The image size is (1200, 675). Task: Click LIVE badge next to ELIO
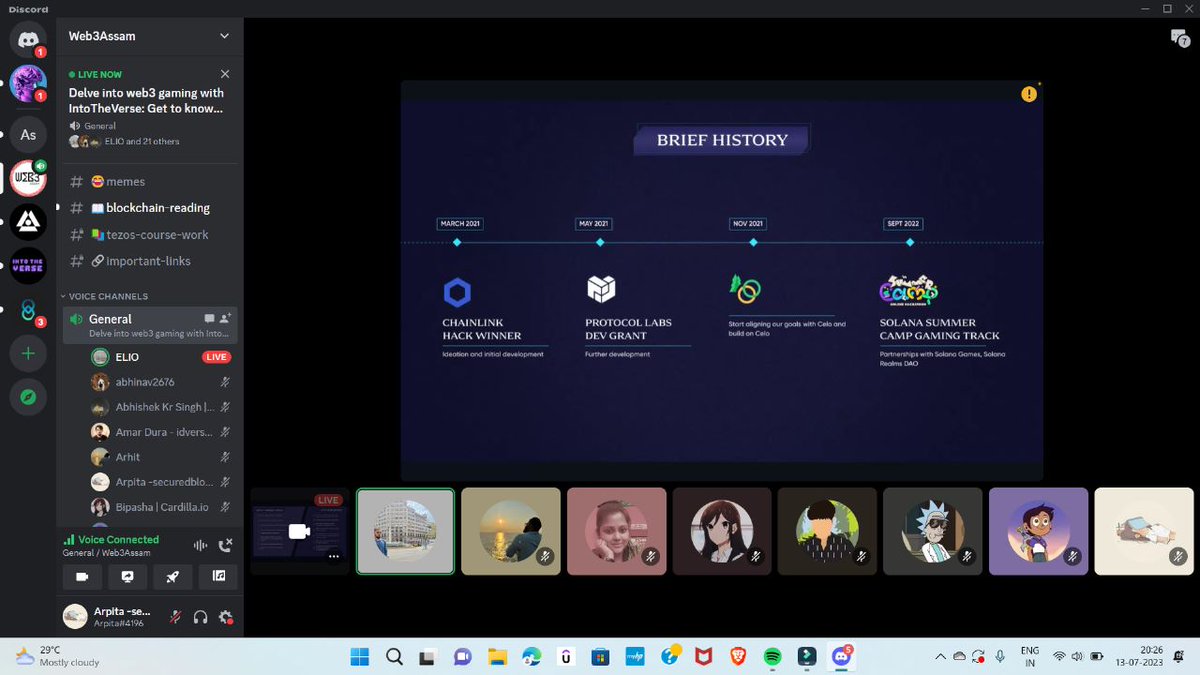(x=216, y=357)
